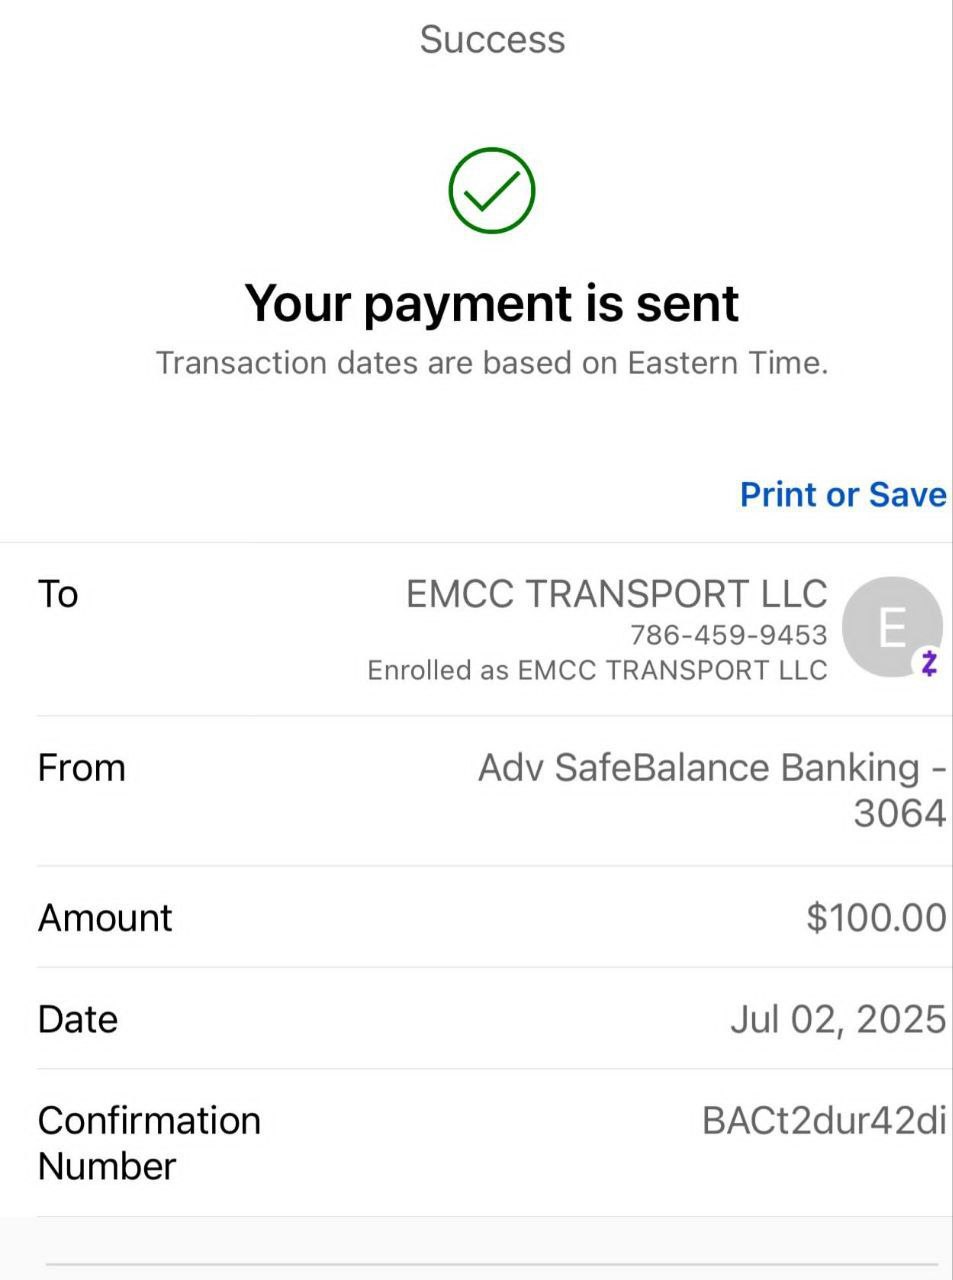The height and width of the screenshot is (1280, 953).
Task: Tap the recipient's gray E avatar
Action: click(890, 626)
